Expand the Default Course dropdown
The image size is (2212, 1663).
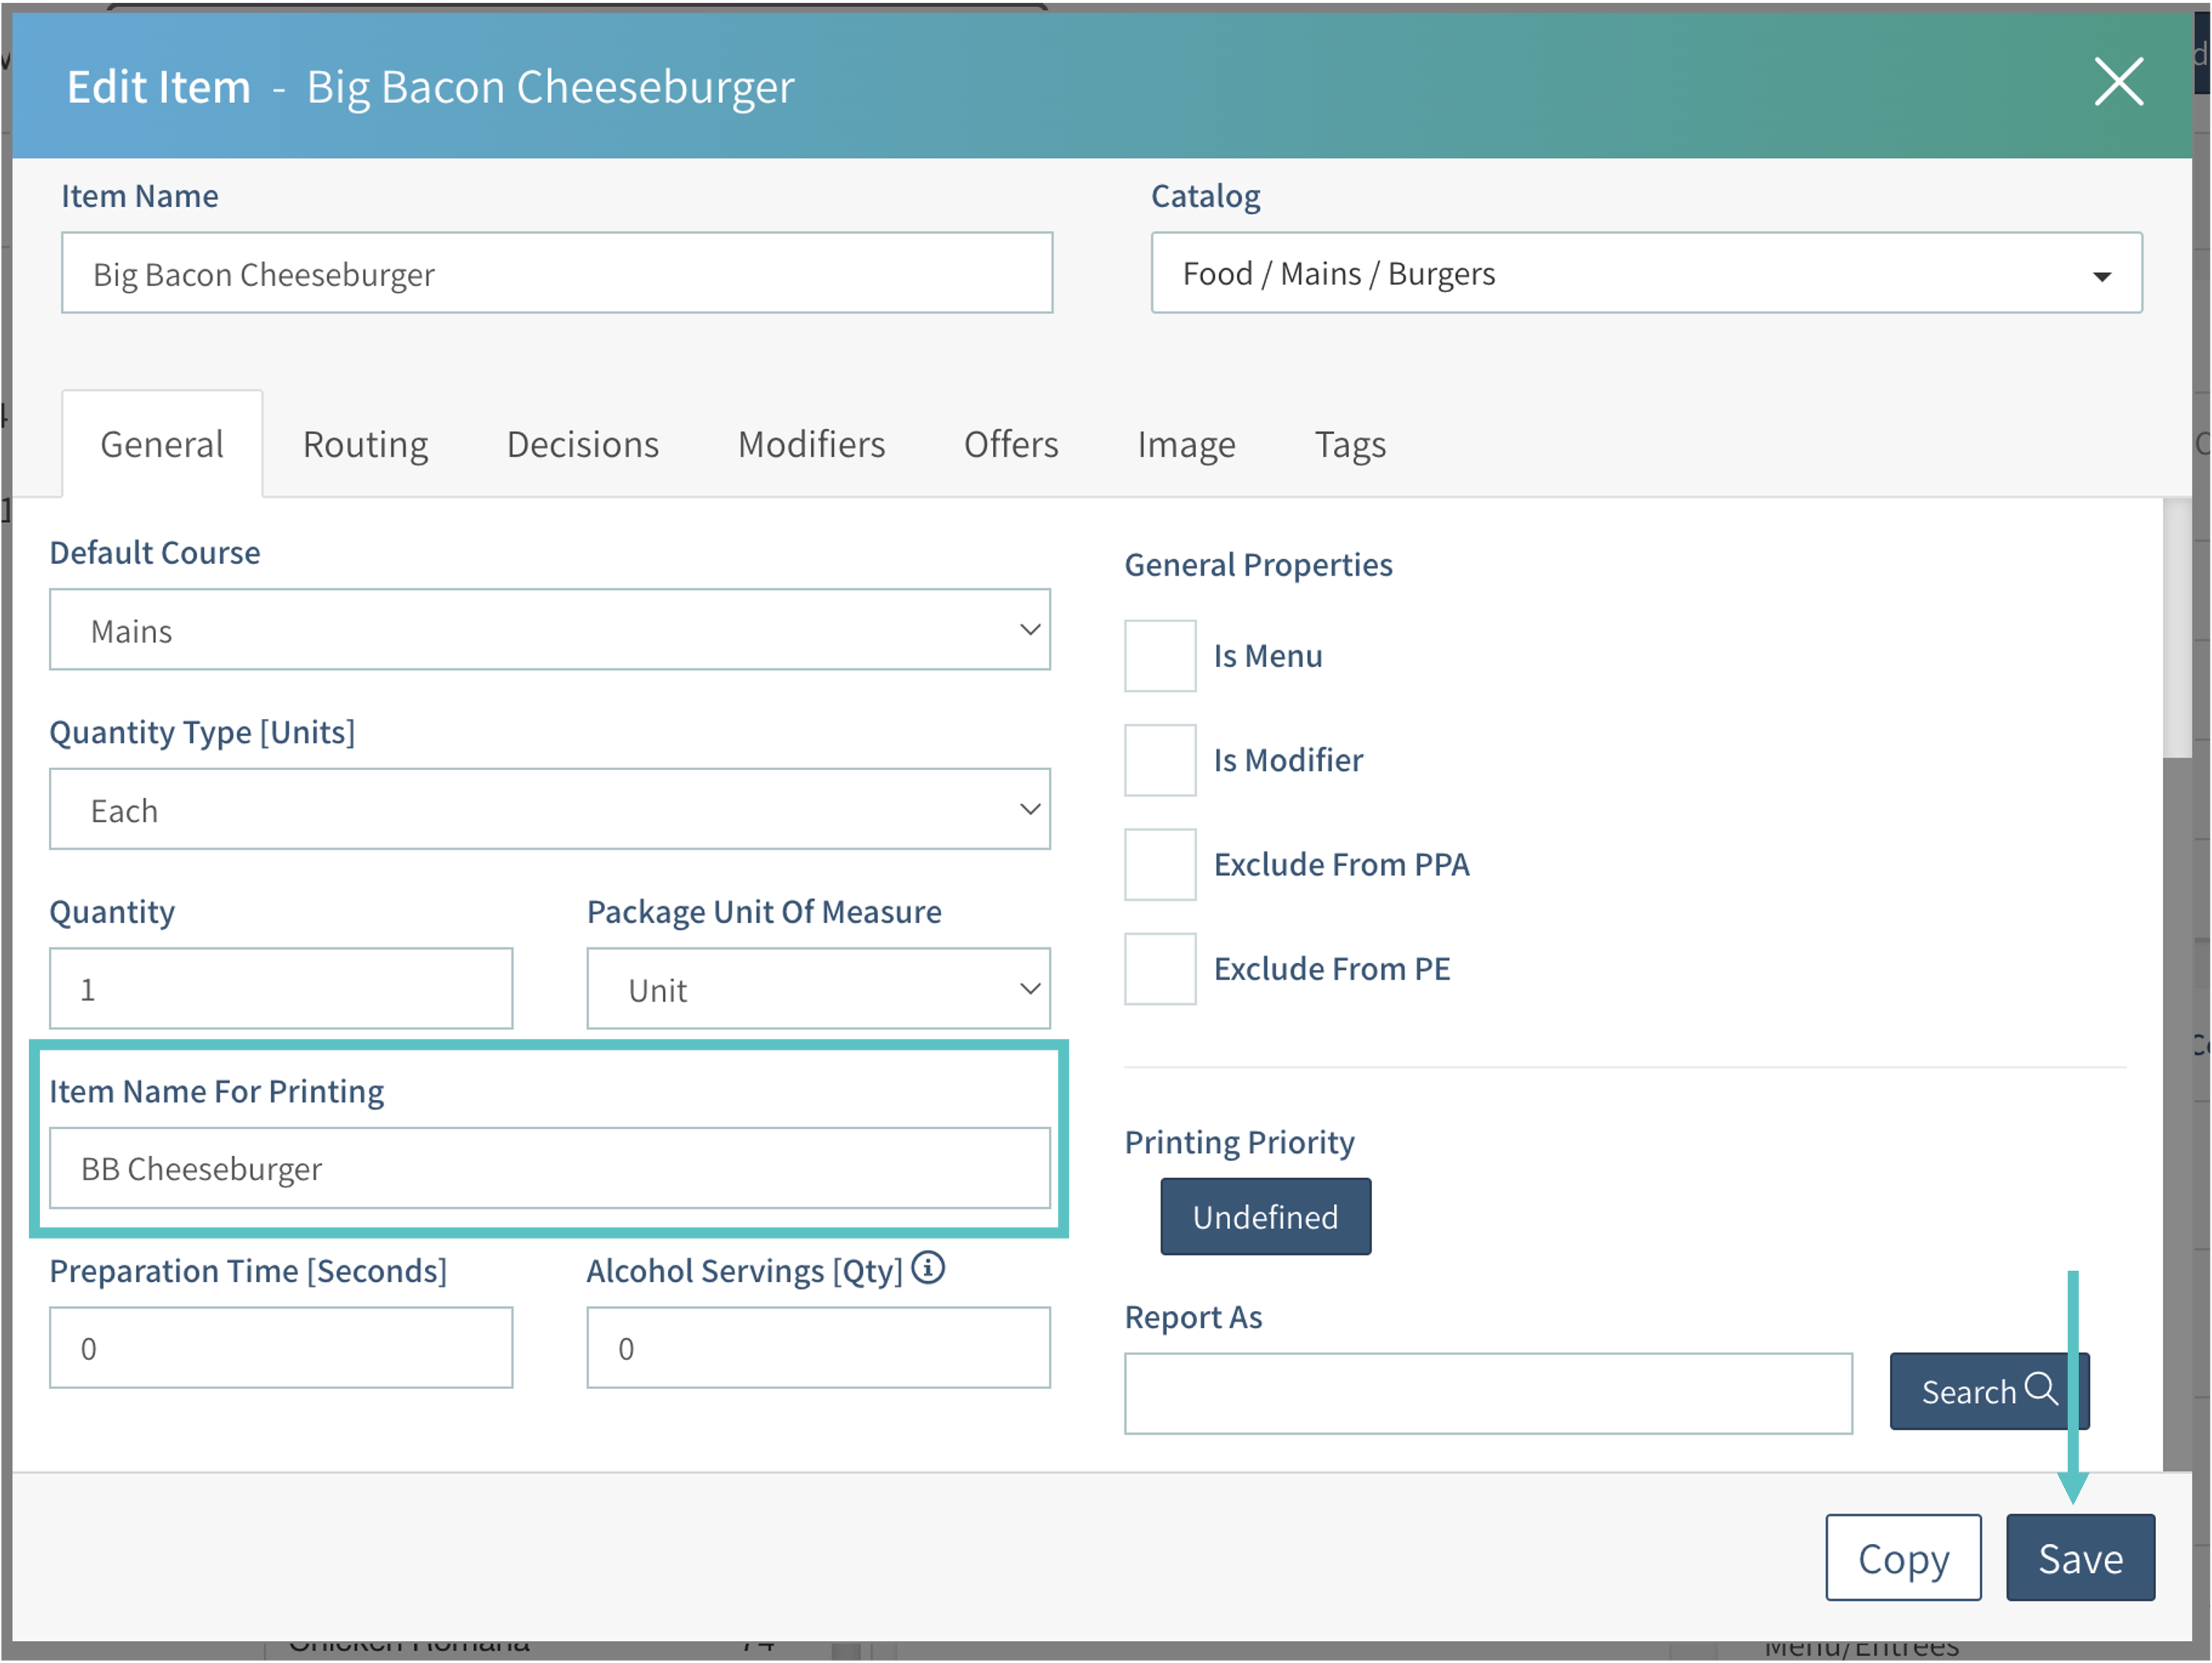click(550, 630)
